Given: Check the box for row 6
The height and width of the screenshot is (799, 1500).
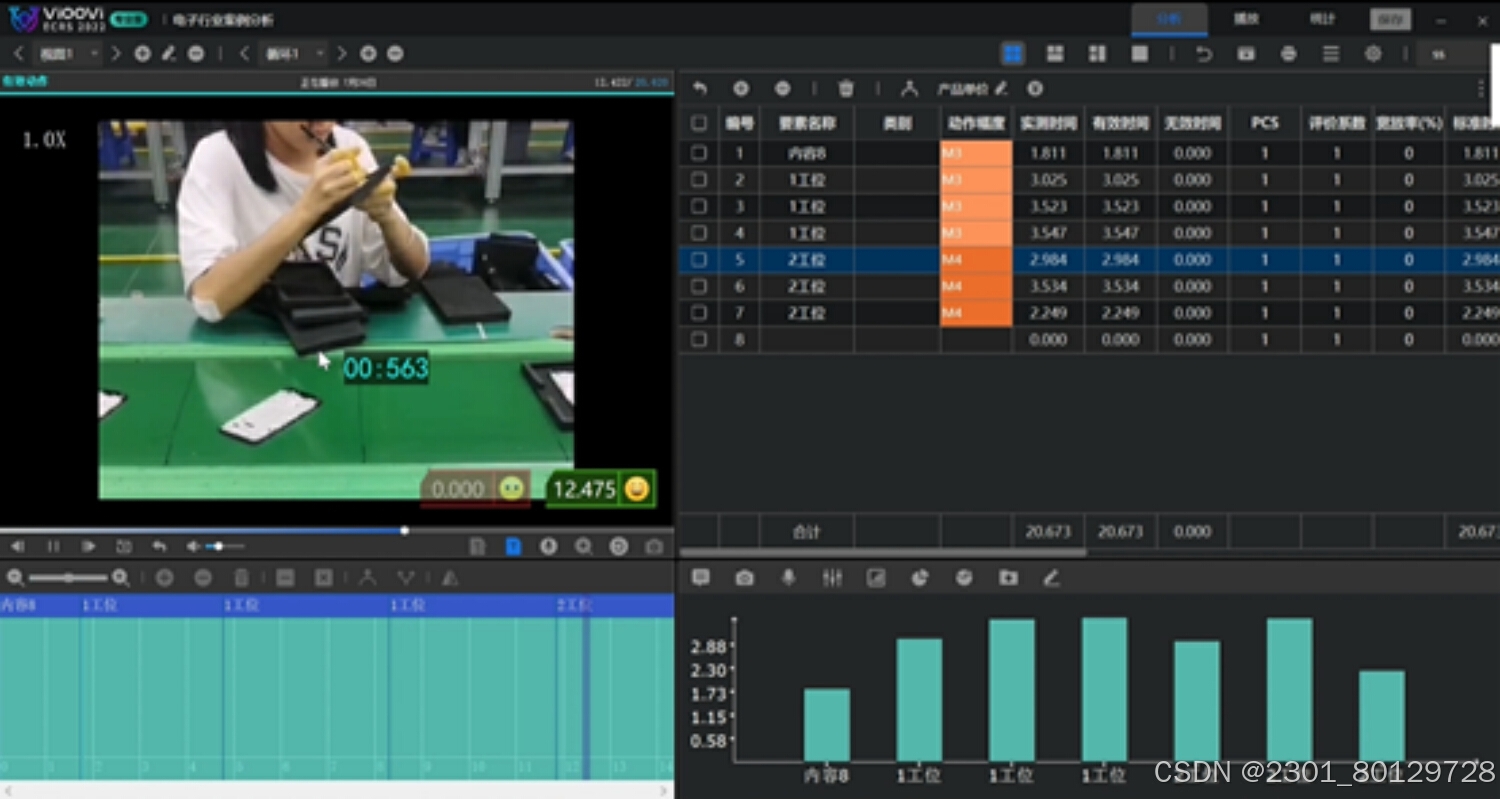Looking at the screenshot, I should [x=699, y=286].
